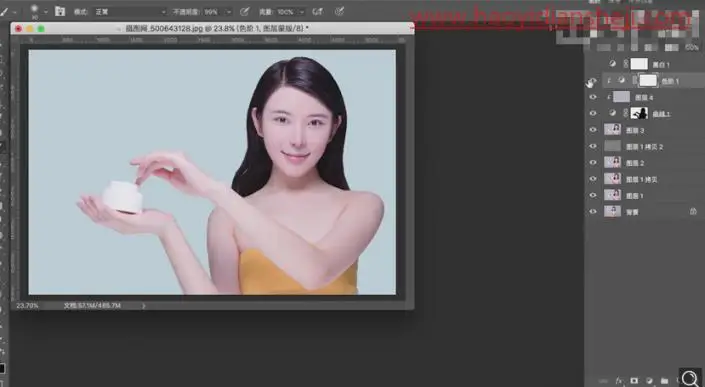Click the 图层 3 layer thumbnail
Image resolution: width=705 pixels, height=387 pixels.
(x=612, y=130)
